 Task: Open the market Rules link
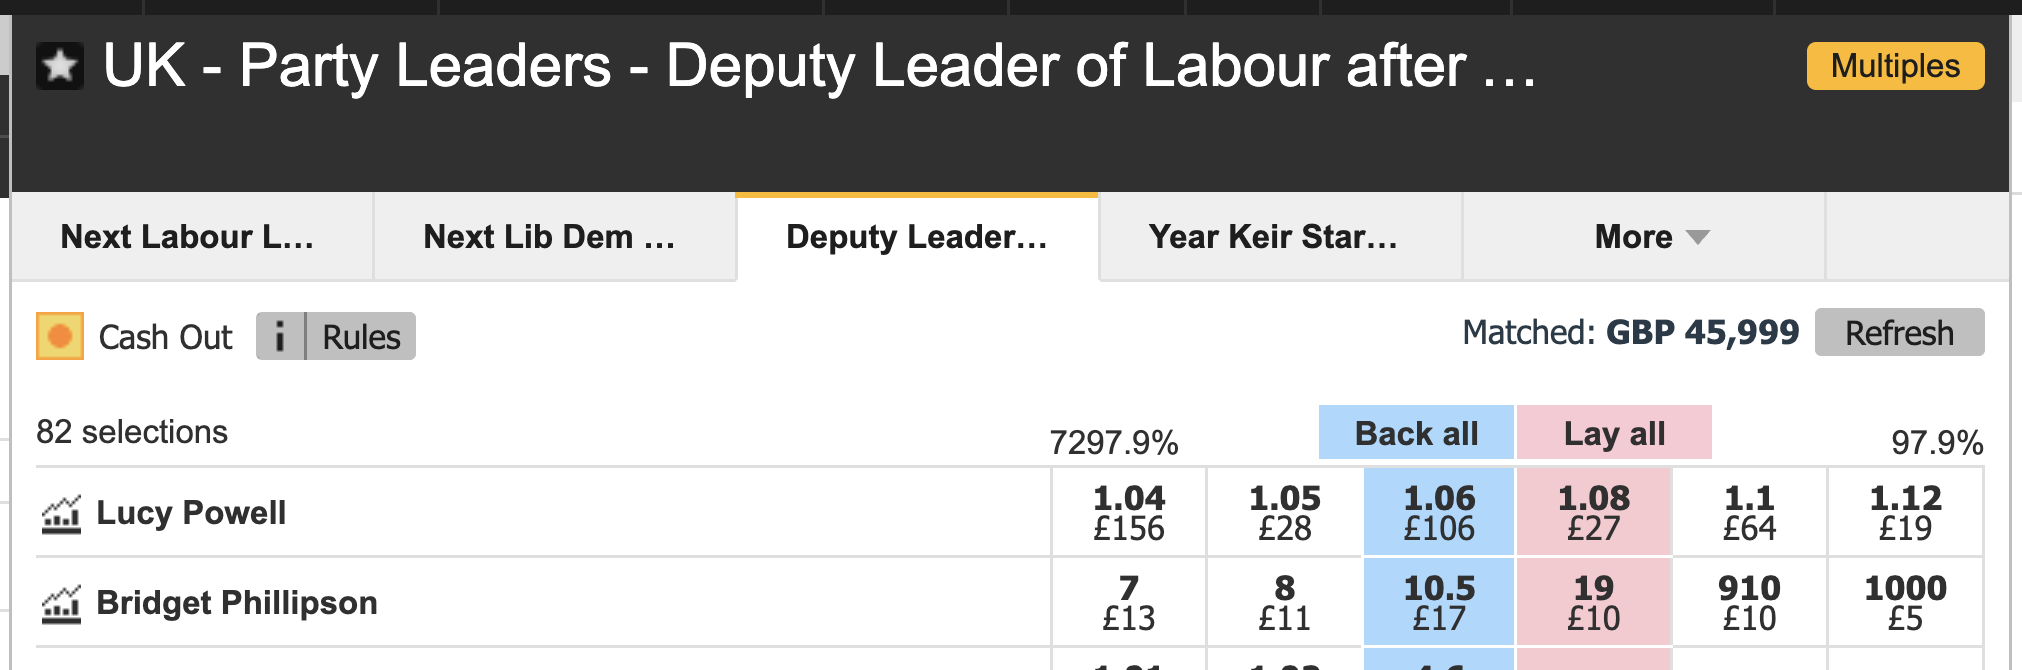pos(361,337)
